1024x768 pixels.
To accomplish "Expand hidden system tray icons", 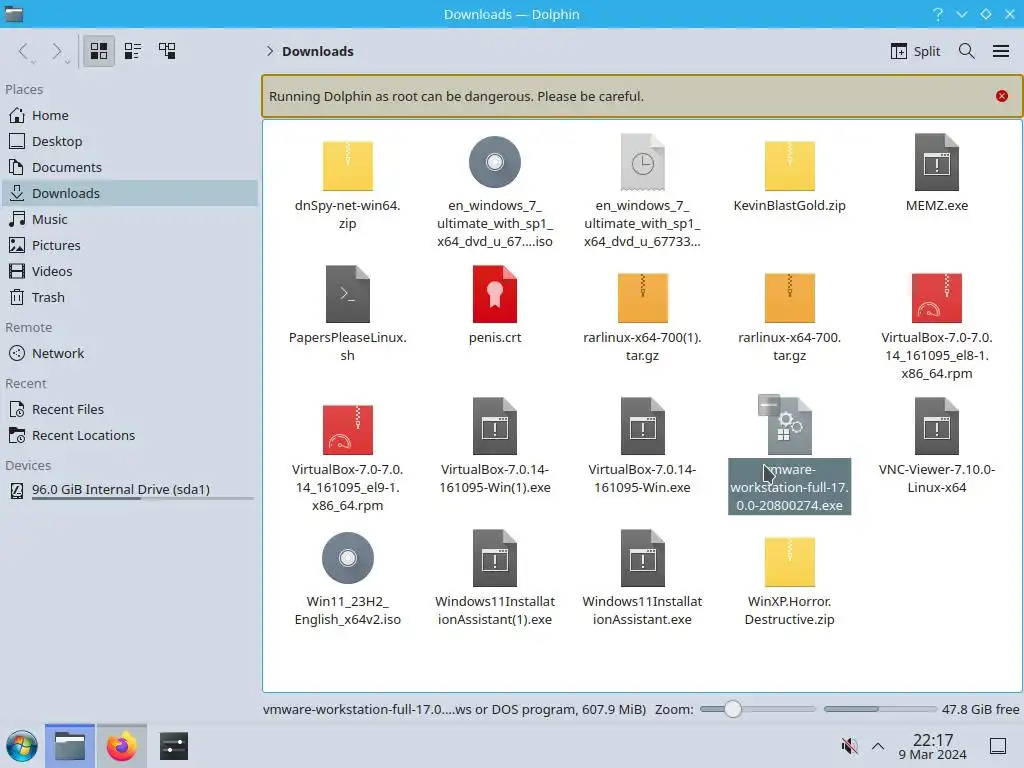I will [x=878, y=746].
